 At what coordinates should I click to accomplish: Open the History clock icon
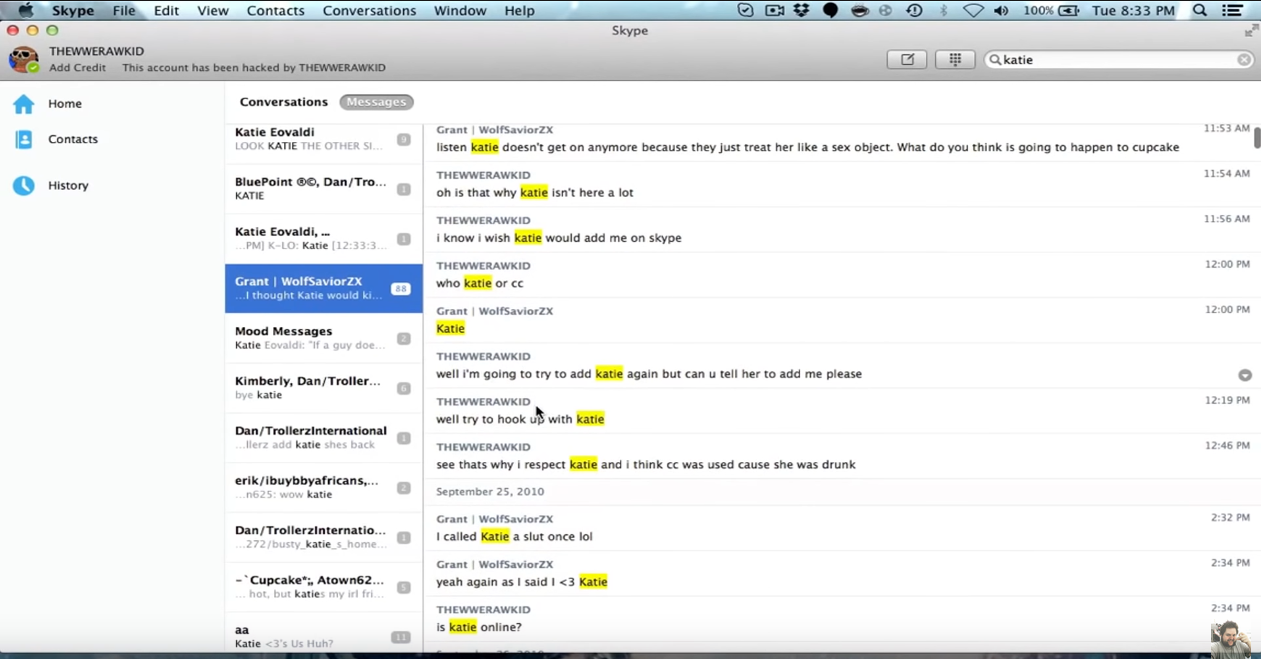pos(23,186)
